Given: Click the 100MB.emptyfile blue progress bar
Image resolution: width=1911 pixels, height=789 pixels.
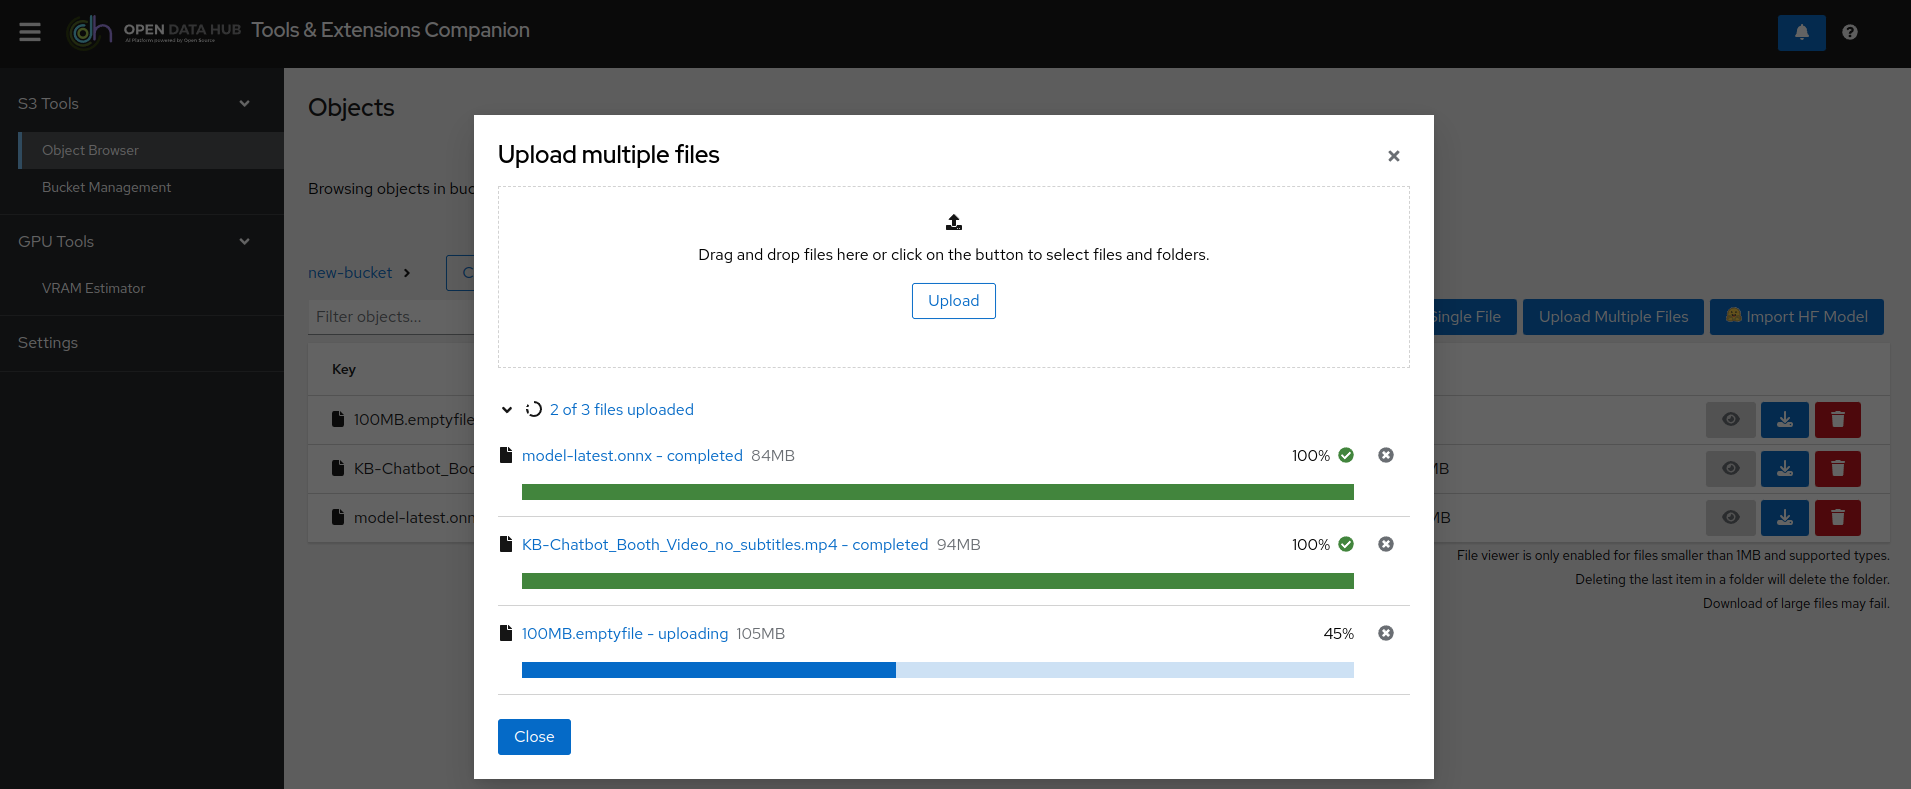Looking at the screenshot, I should 938,670.
